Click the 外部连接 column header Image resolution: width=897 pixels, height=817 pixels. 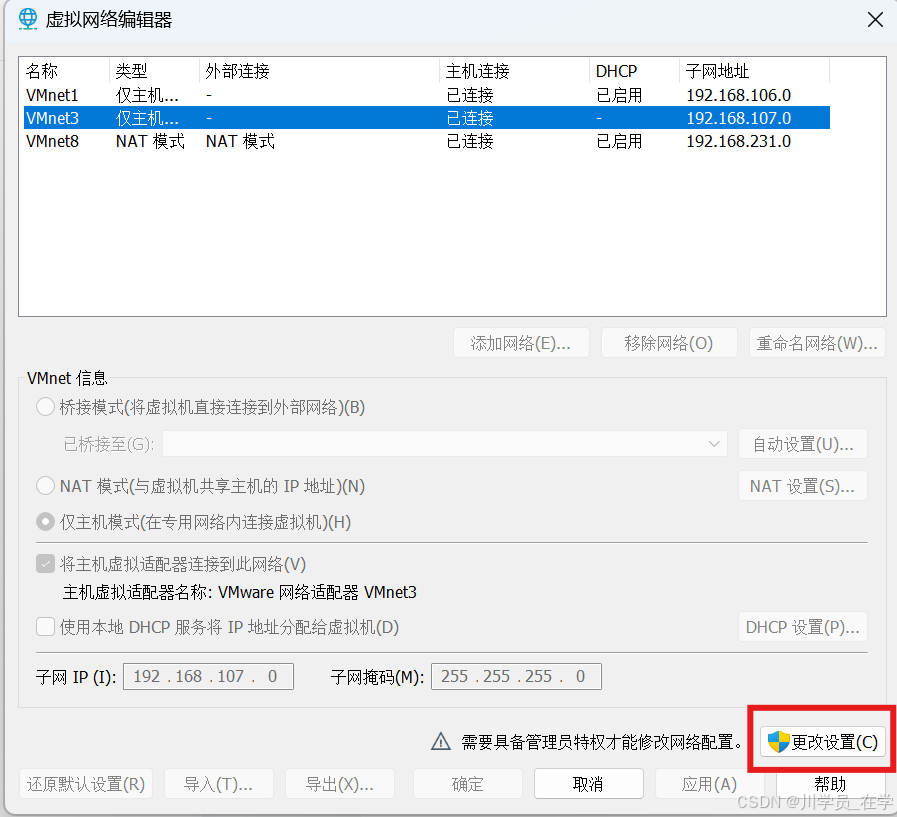[319, 71]
